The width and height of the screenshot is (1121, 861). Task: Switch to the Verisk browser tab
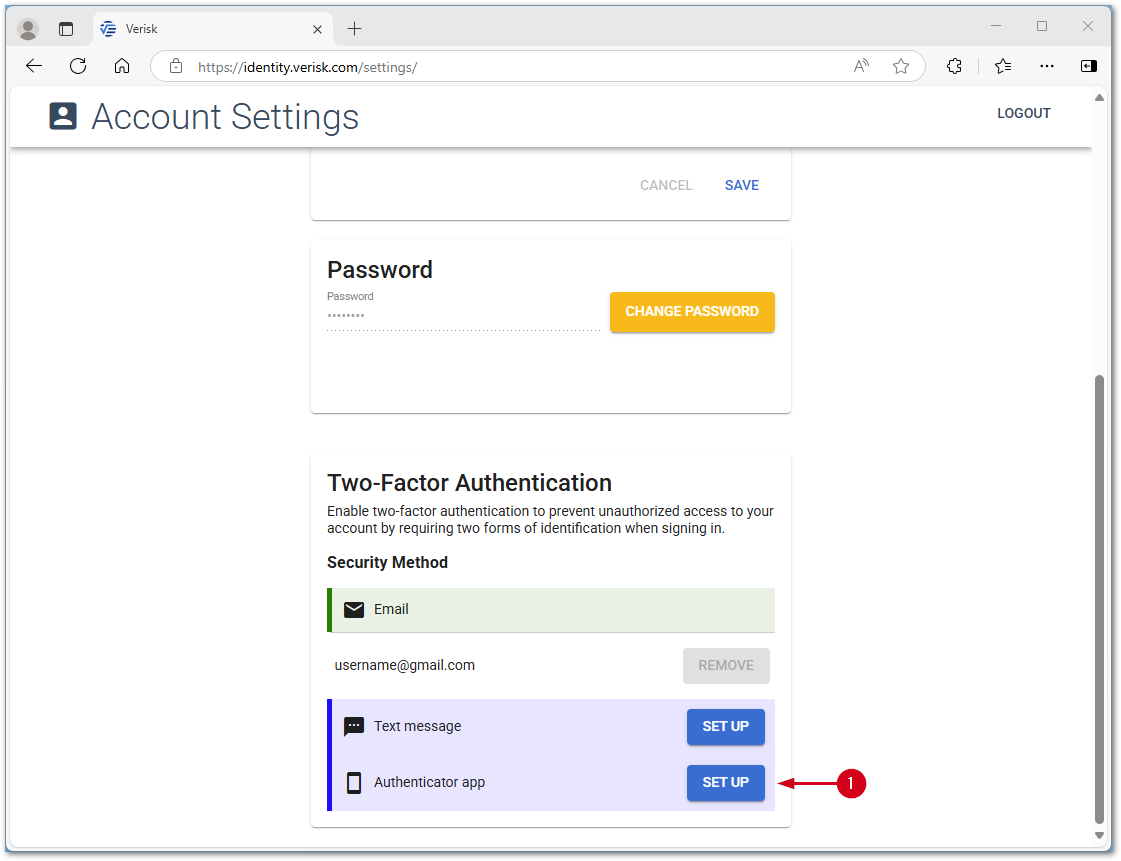click(200, 29)
